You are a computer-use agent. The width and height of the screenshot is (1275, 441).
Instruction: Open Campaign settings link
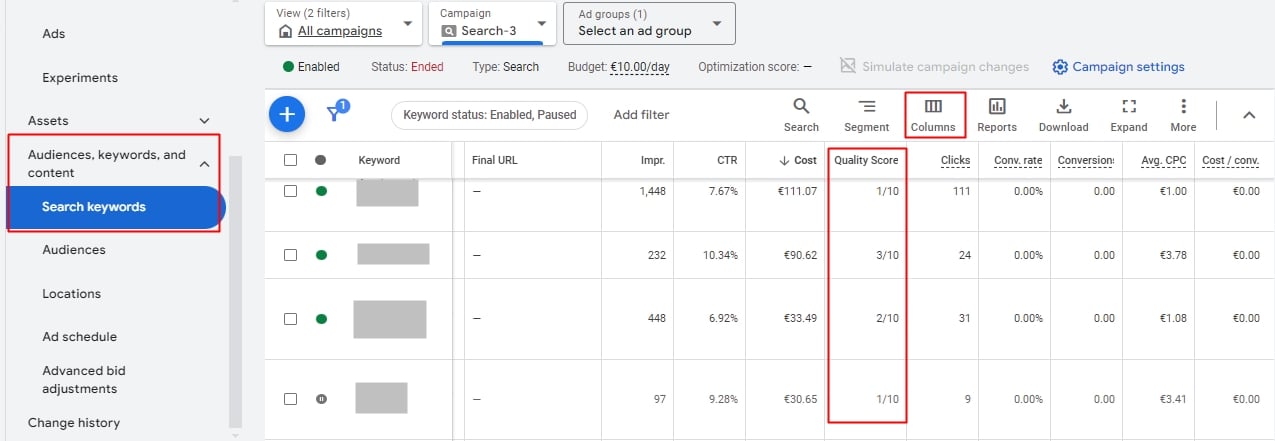(x=1118, y=67)
